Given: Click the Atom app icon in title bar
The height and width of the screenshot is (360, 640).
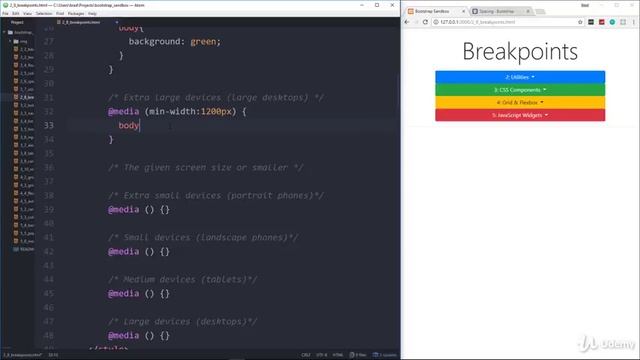Looking at the screenshot, I should pos(5,5).
